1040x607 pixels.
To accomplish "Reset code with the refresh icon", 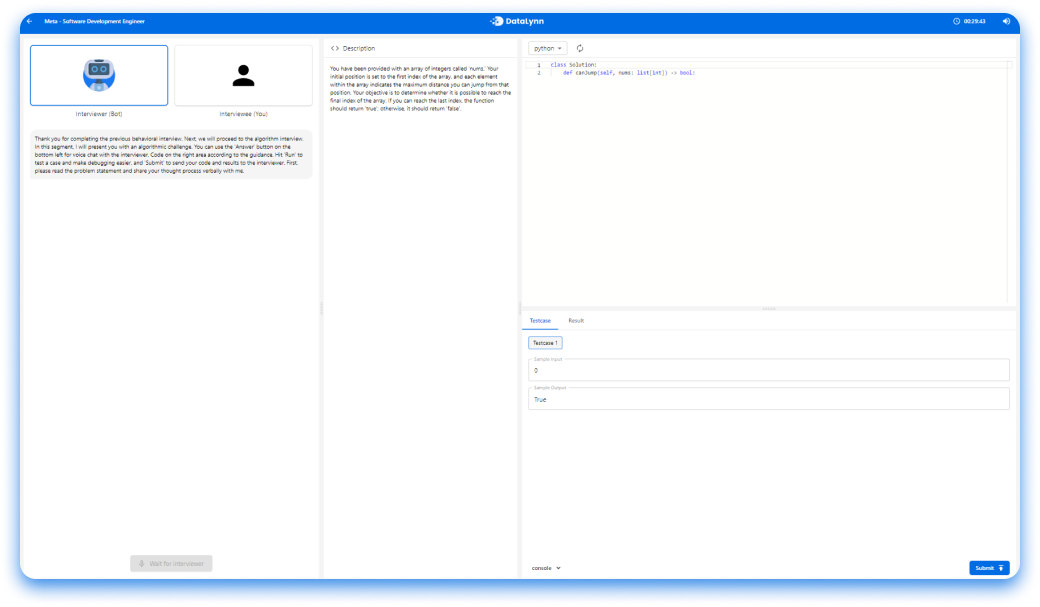I will 580,48.
